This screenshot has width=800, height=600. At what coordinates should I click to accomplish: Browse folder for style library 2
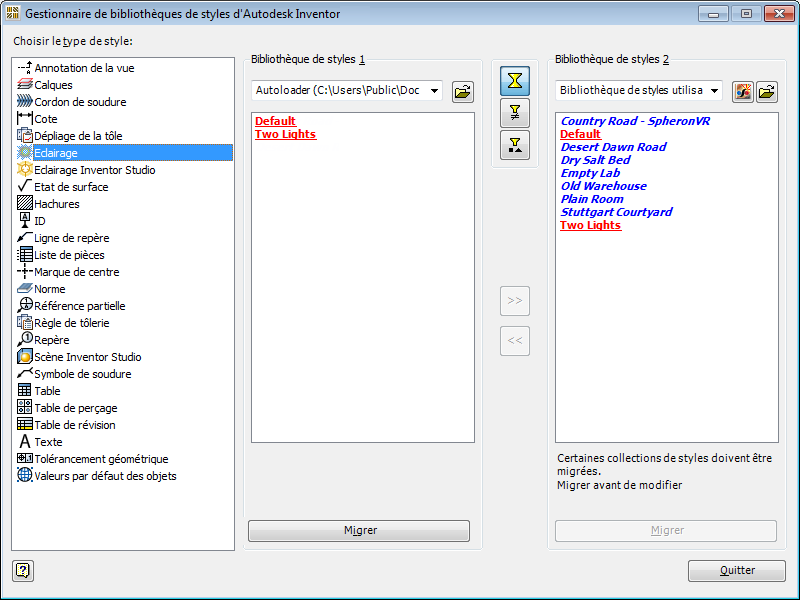tap(767, 92)
